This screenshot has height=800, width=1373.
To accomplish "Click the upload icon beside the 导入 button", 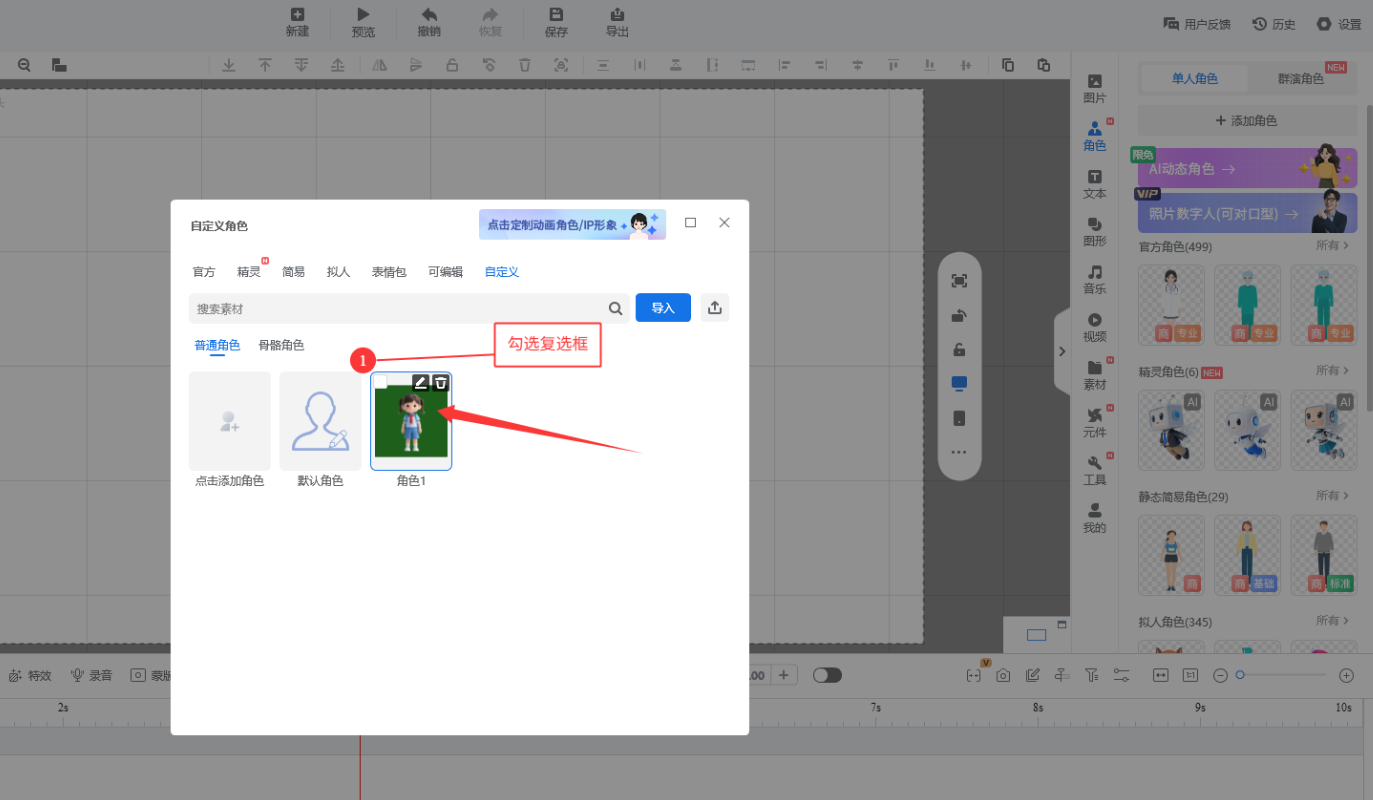I will [714, 308].
